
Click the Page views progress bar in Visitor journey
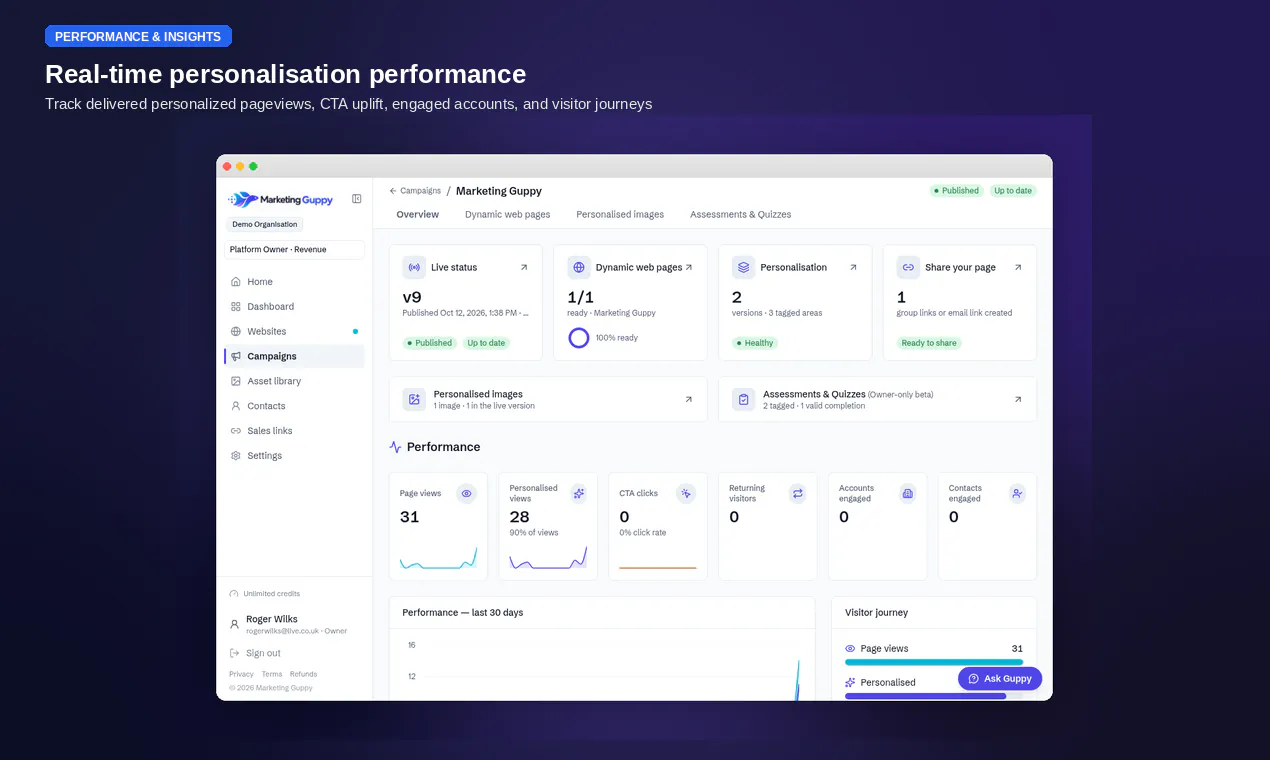[x=934, y=662]
